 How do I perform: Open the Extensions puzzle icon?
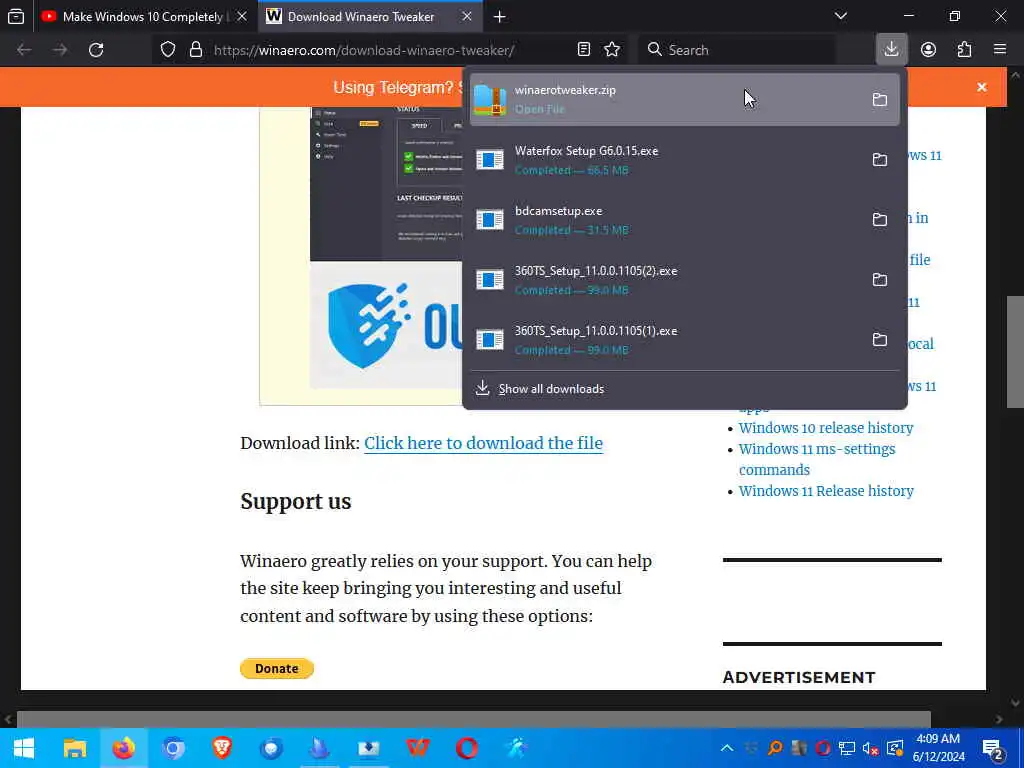[964, 50]
